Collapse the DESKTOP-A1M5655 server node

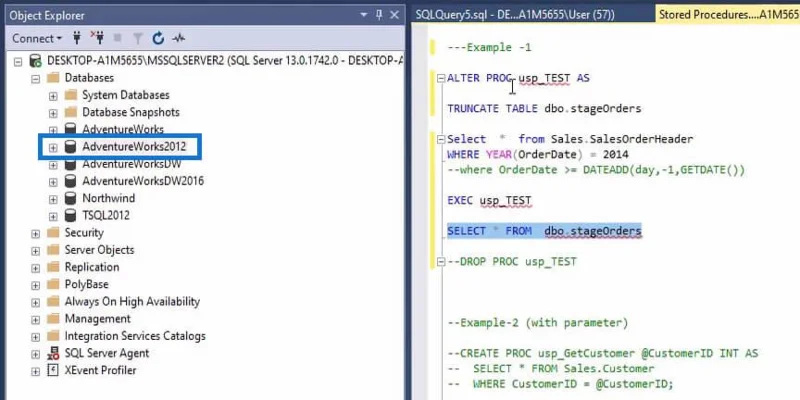(x=18, y=61)
